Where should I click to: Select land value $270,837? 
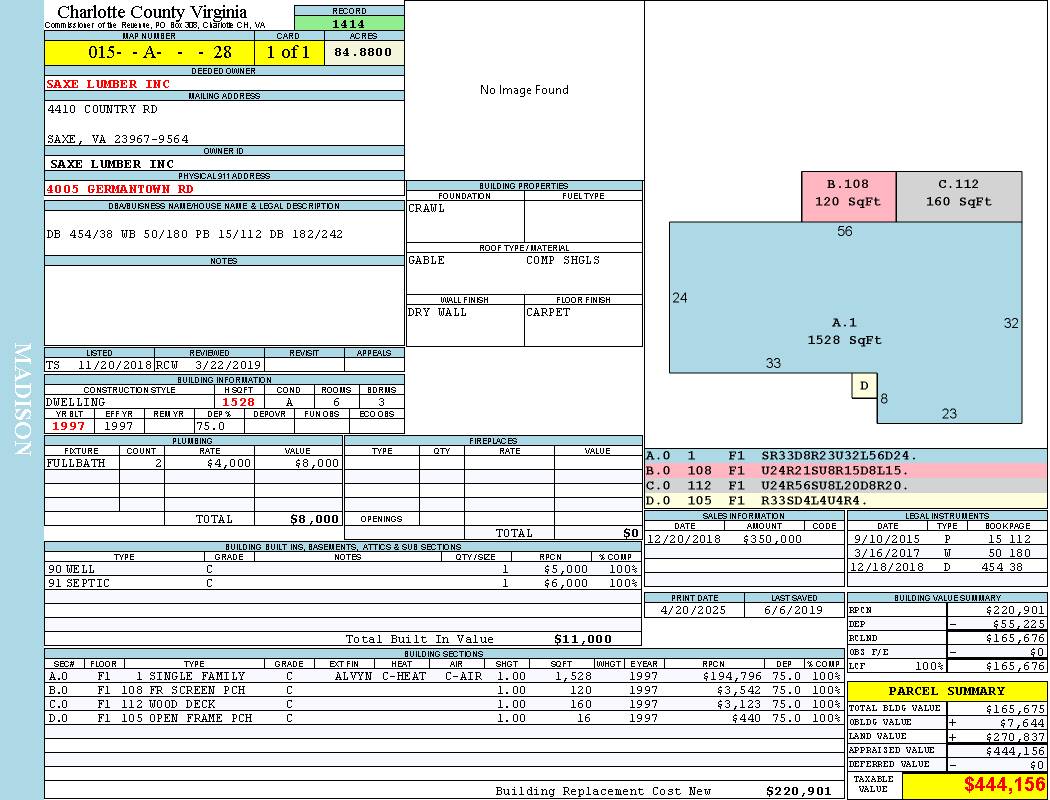[1015, 737]
